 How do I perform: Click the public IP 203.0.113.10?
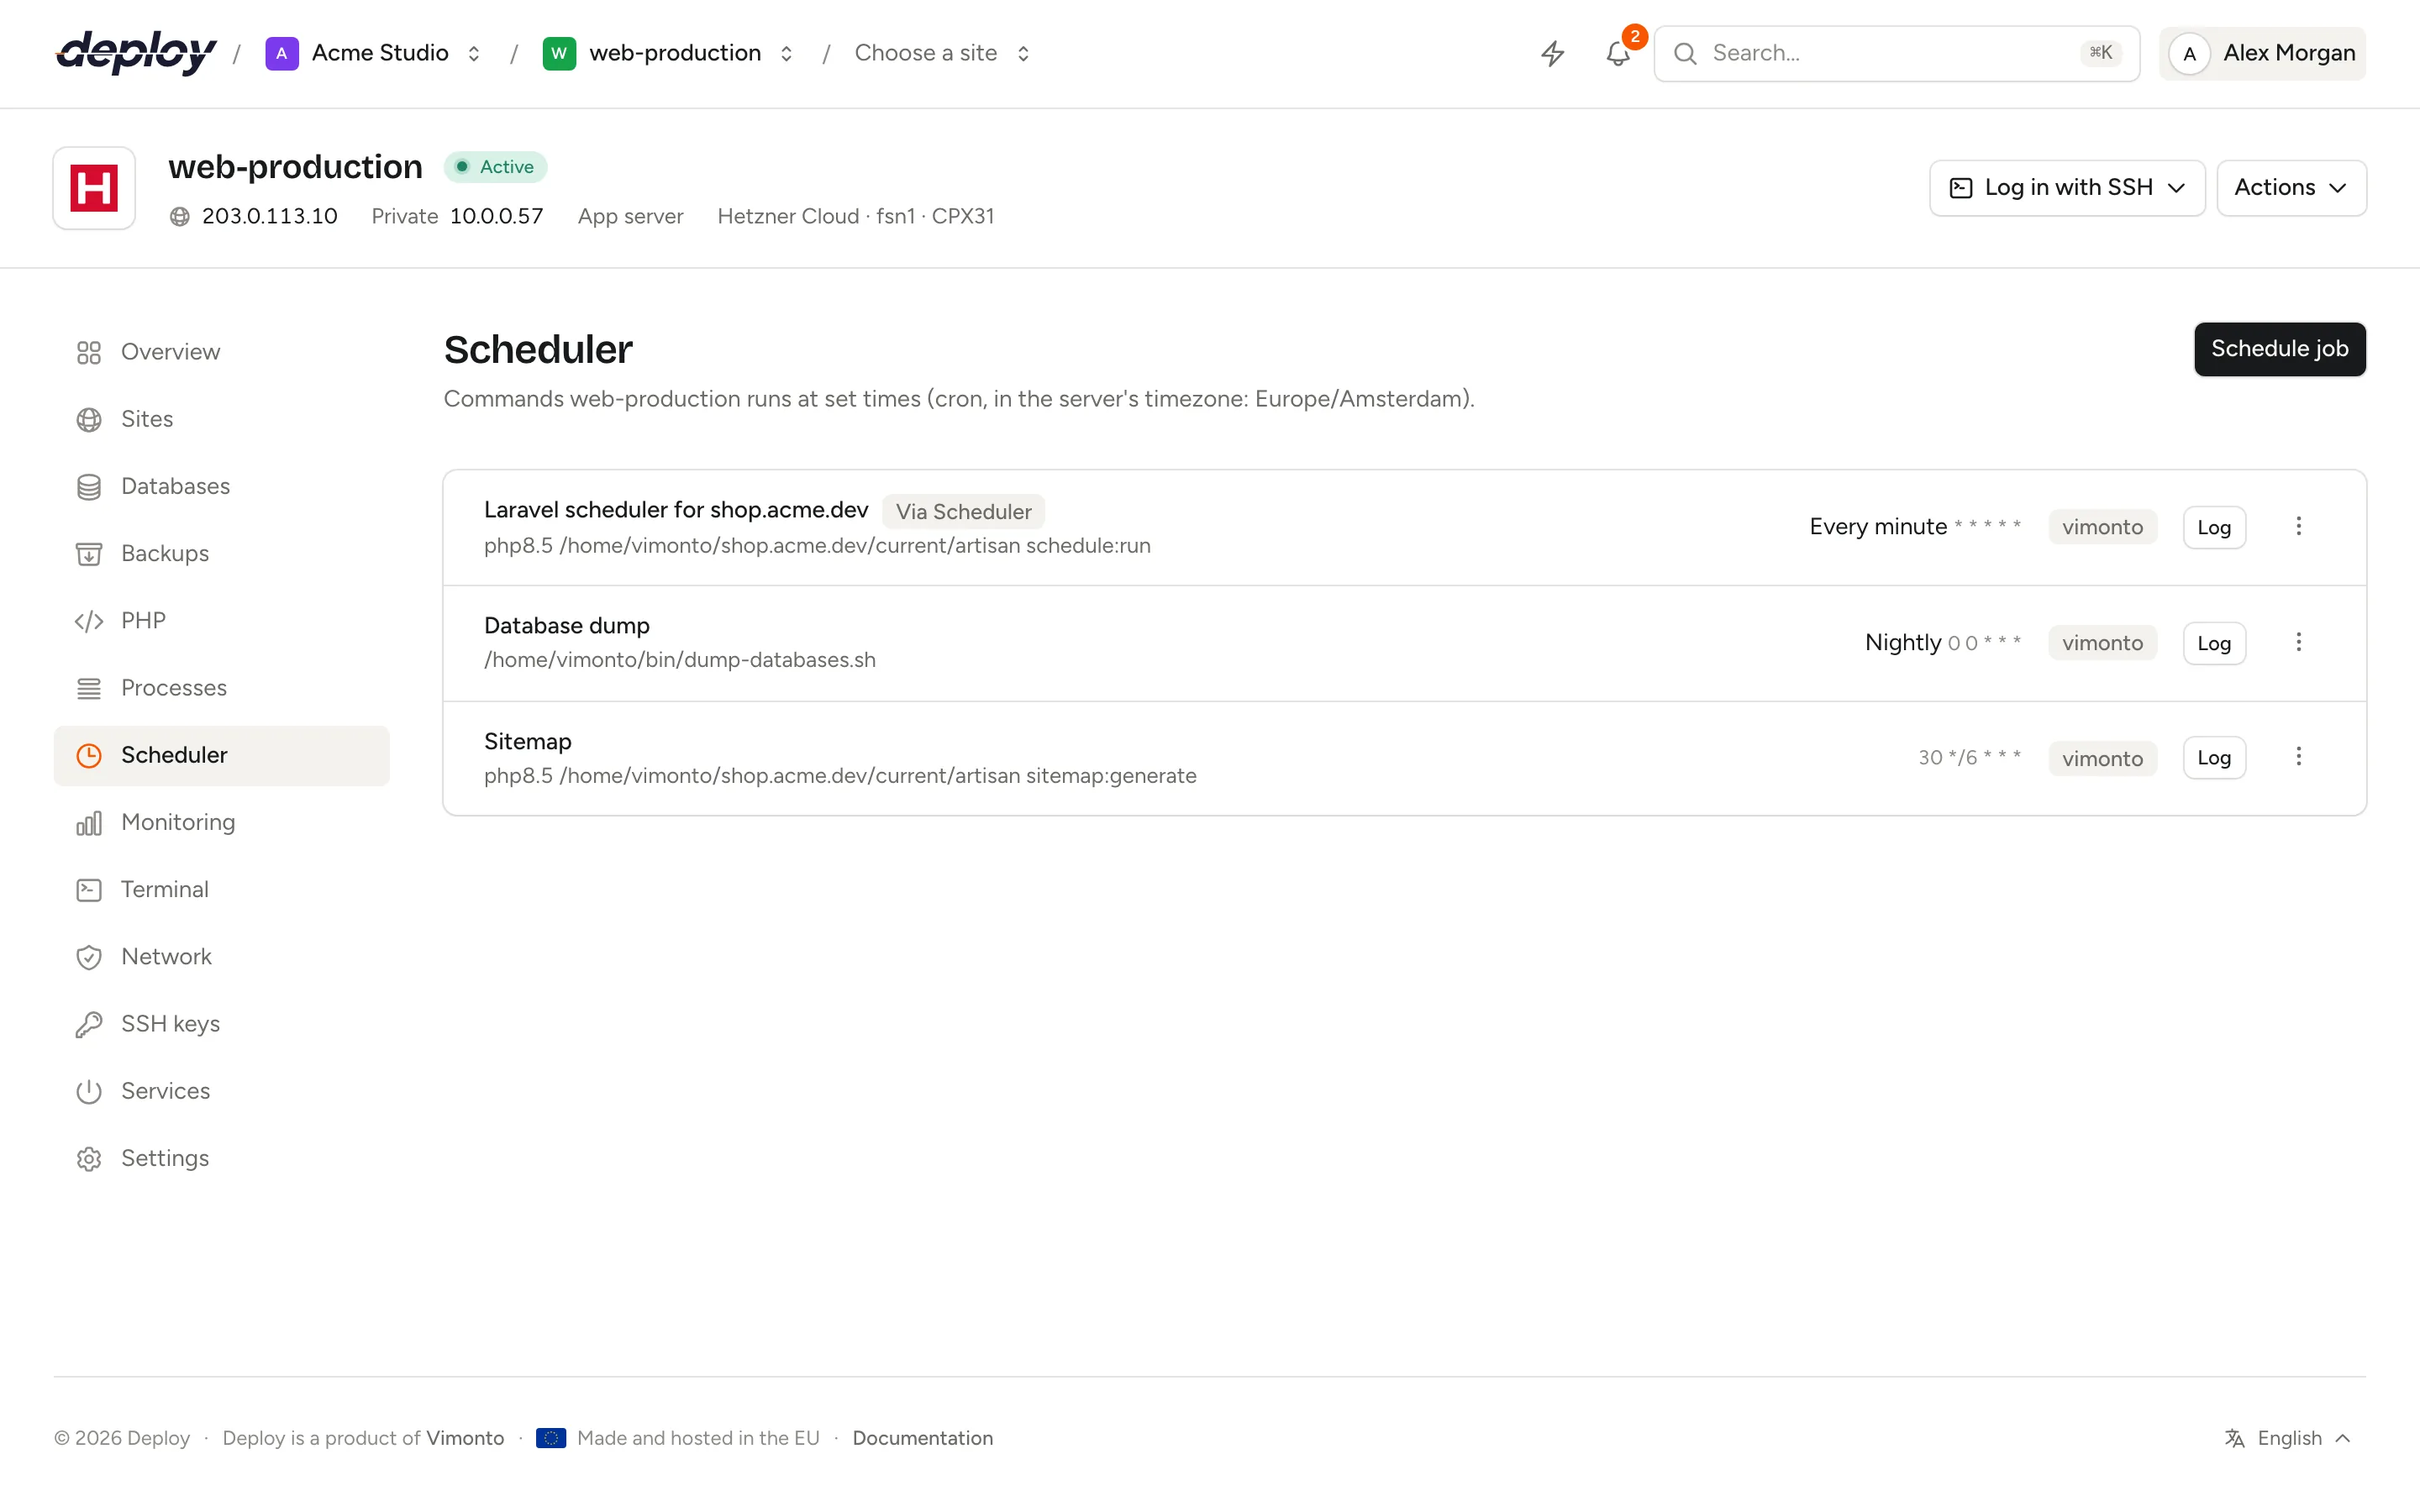pyautogui.click(x=269, y=216)
